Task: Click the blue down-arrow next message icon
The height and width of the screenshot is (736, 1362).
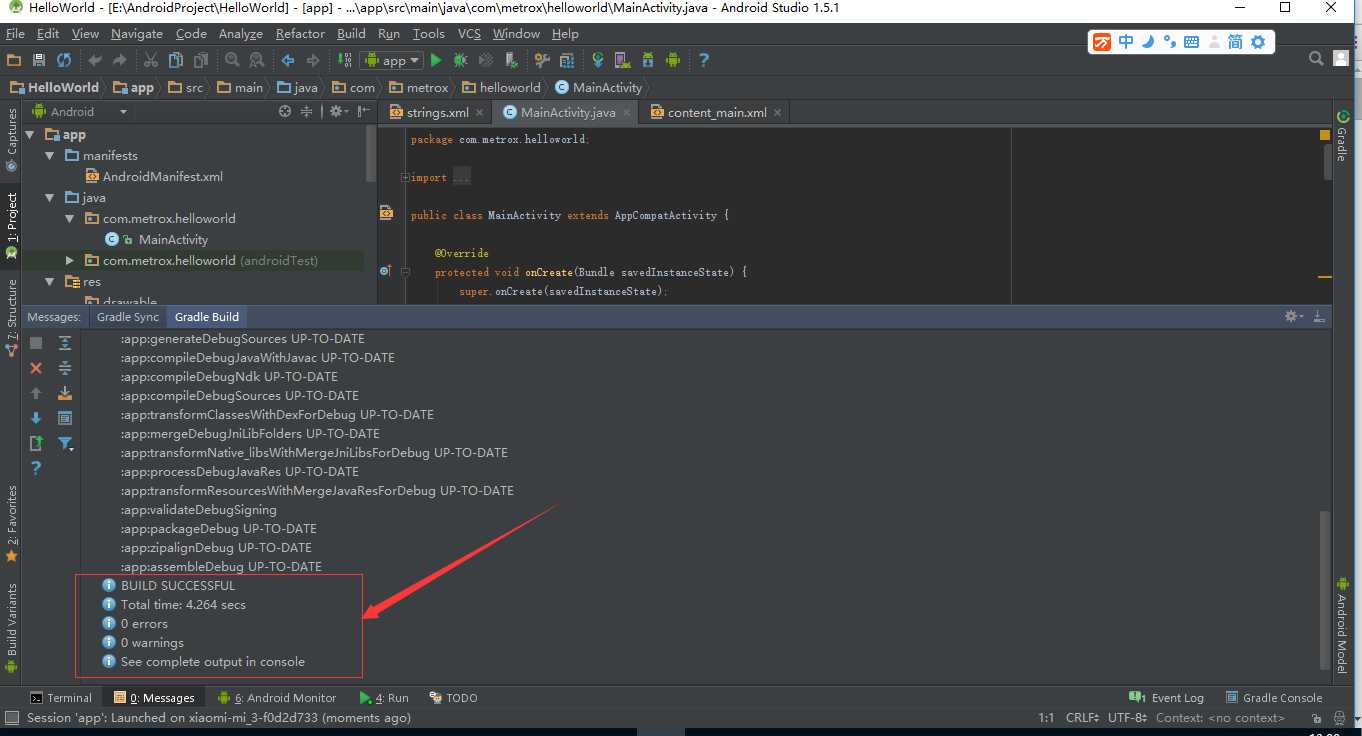Action: 36,418
